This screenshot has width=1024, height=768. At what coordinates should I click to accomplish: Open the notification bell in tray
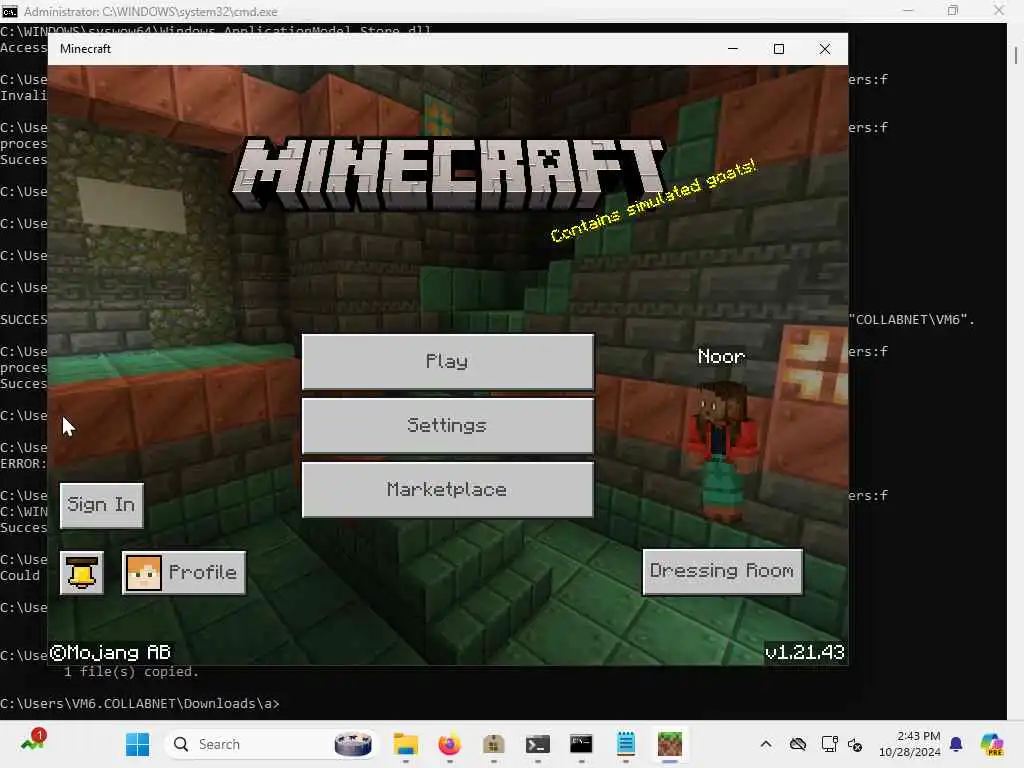[956, 744]
